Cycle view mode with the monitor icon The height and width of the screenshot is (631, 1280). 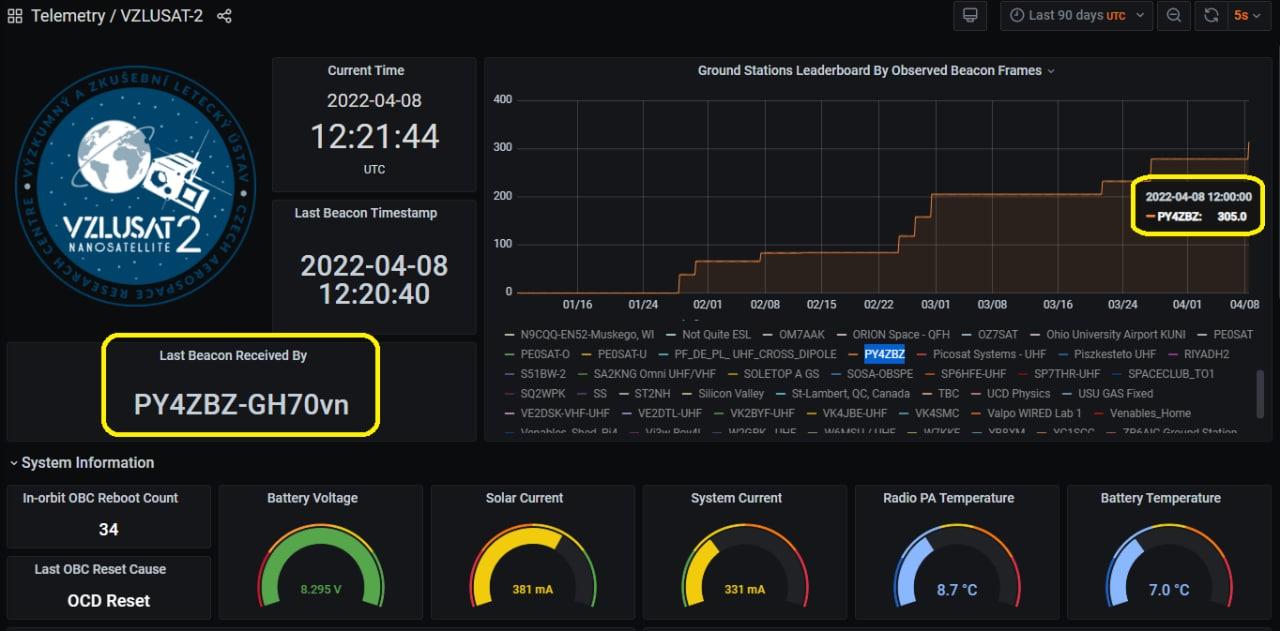[968, 15]
